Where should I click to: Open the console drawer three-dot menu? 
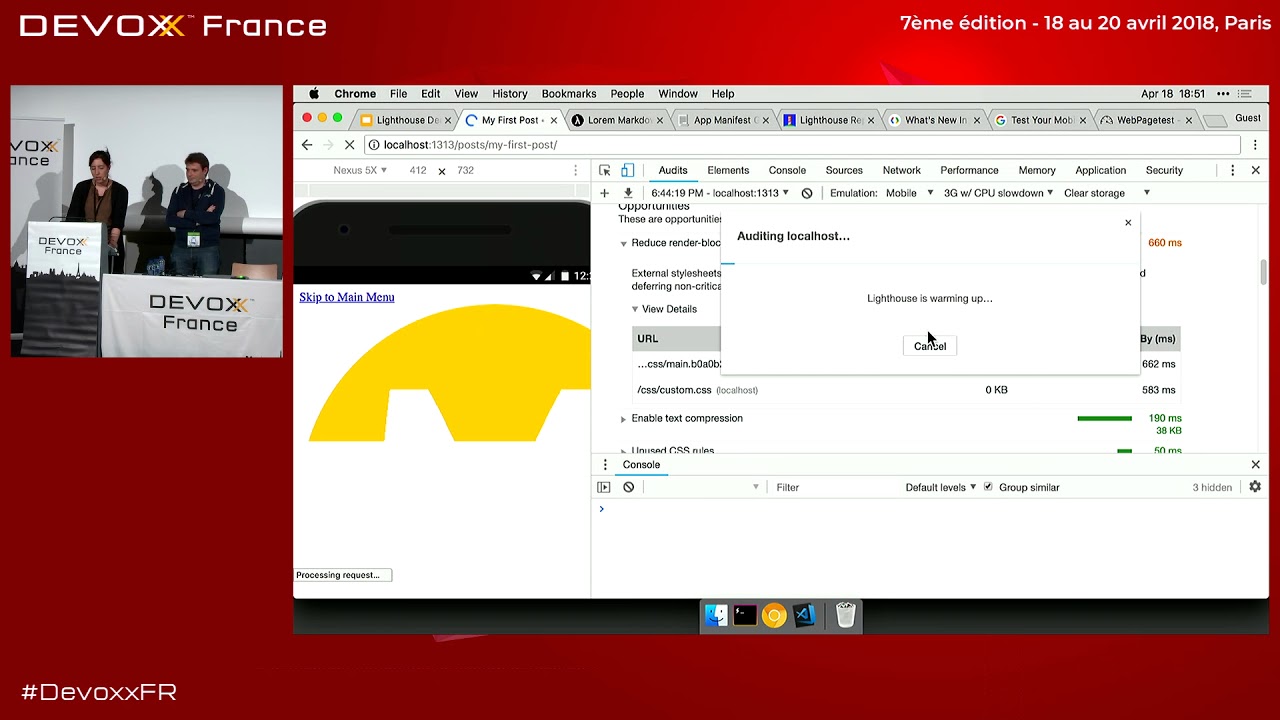pyautogui.click(x=604, y=465)
